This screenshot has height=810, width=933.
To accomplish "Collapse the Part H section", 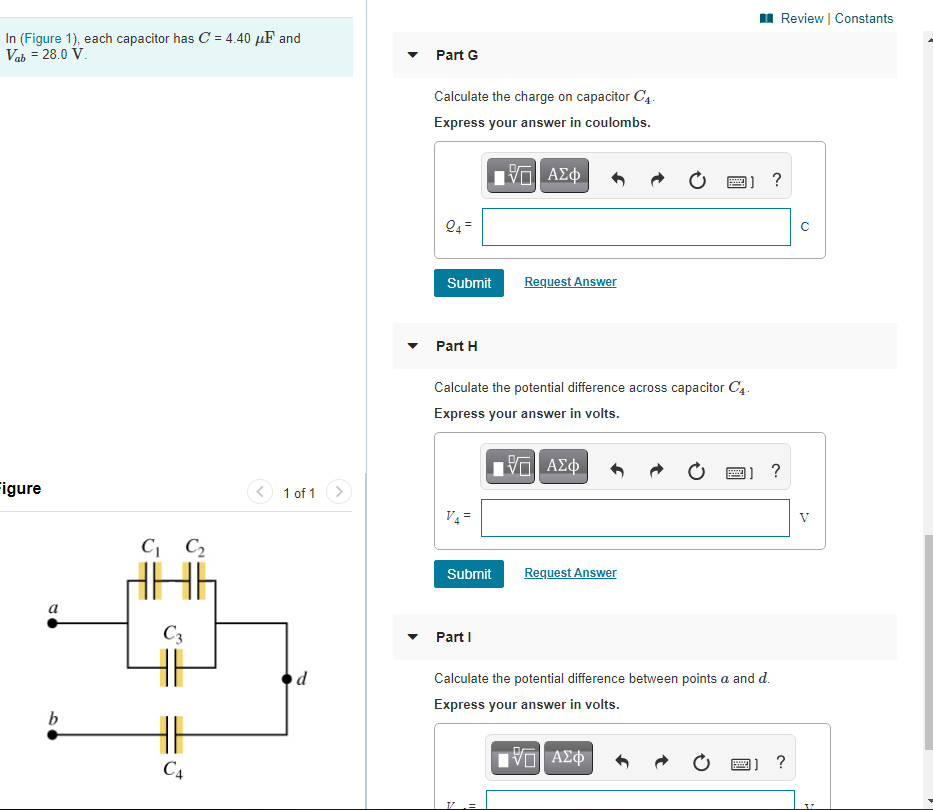I will point(412,345).
